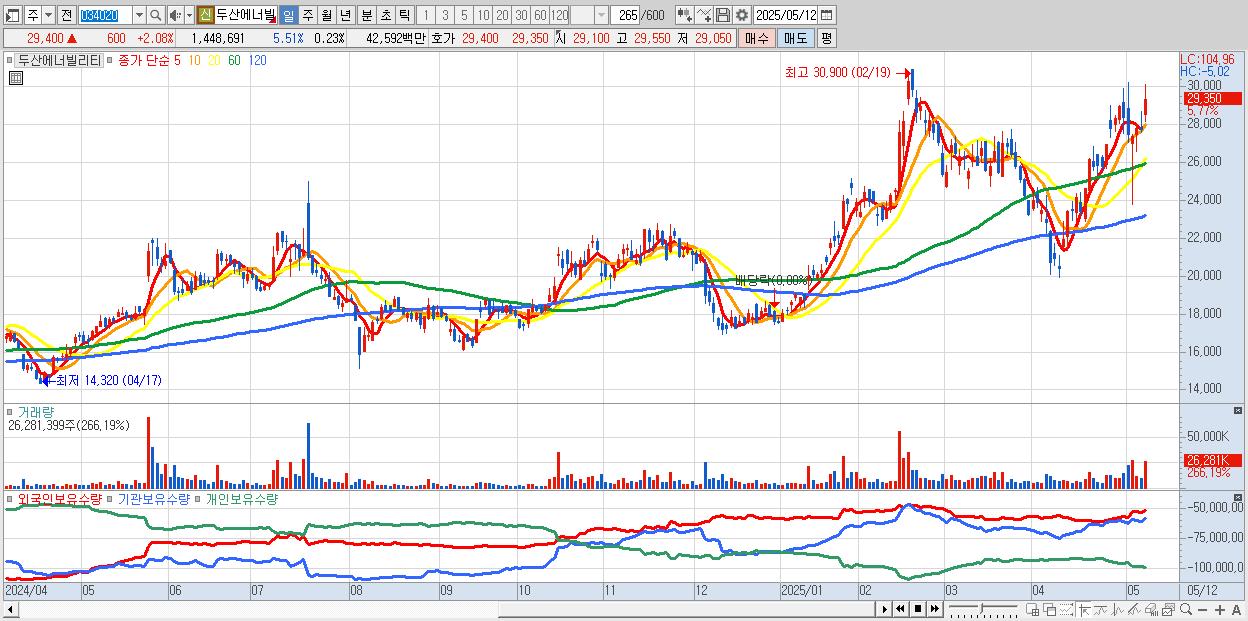Viewport: 1248px width, 621px height.
Task: Select the 월 monthly period button
Action: [327, 16]
